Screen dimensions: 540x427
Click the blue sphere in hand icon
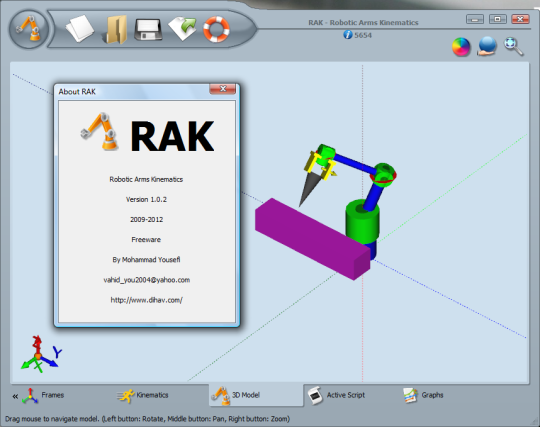pyautogui.click(x=487, y=46)
